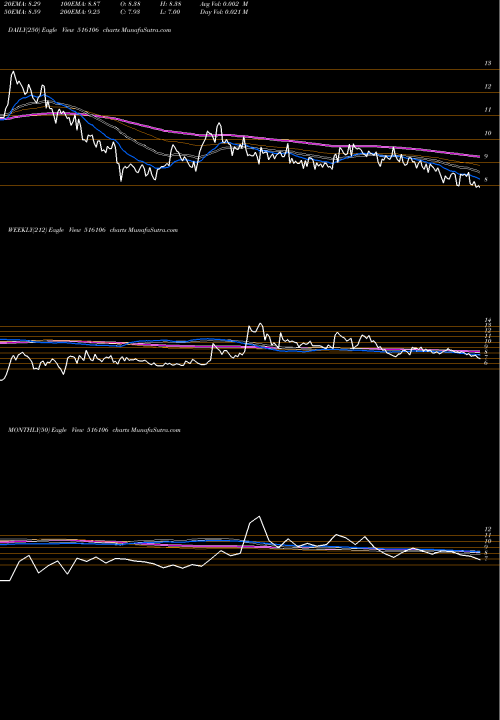Click axis label 13 on daily chart
Screen dimensions: 500x720
(x=488, y=63)
